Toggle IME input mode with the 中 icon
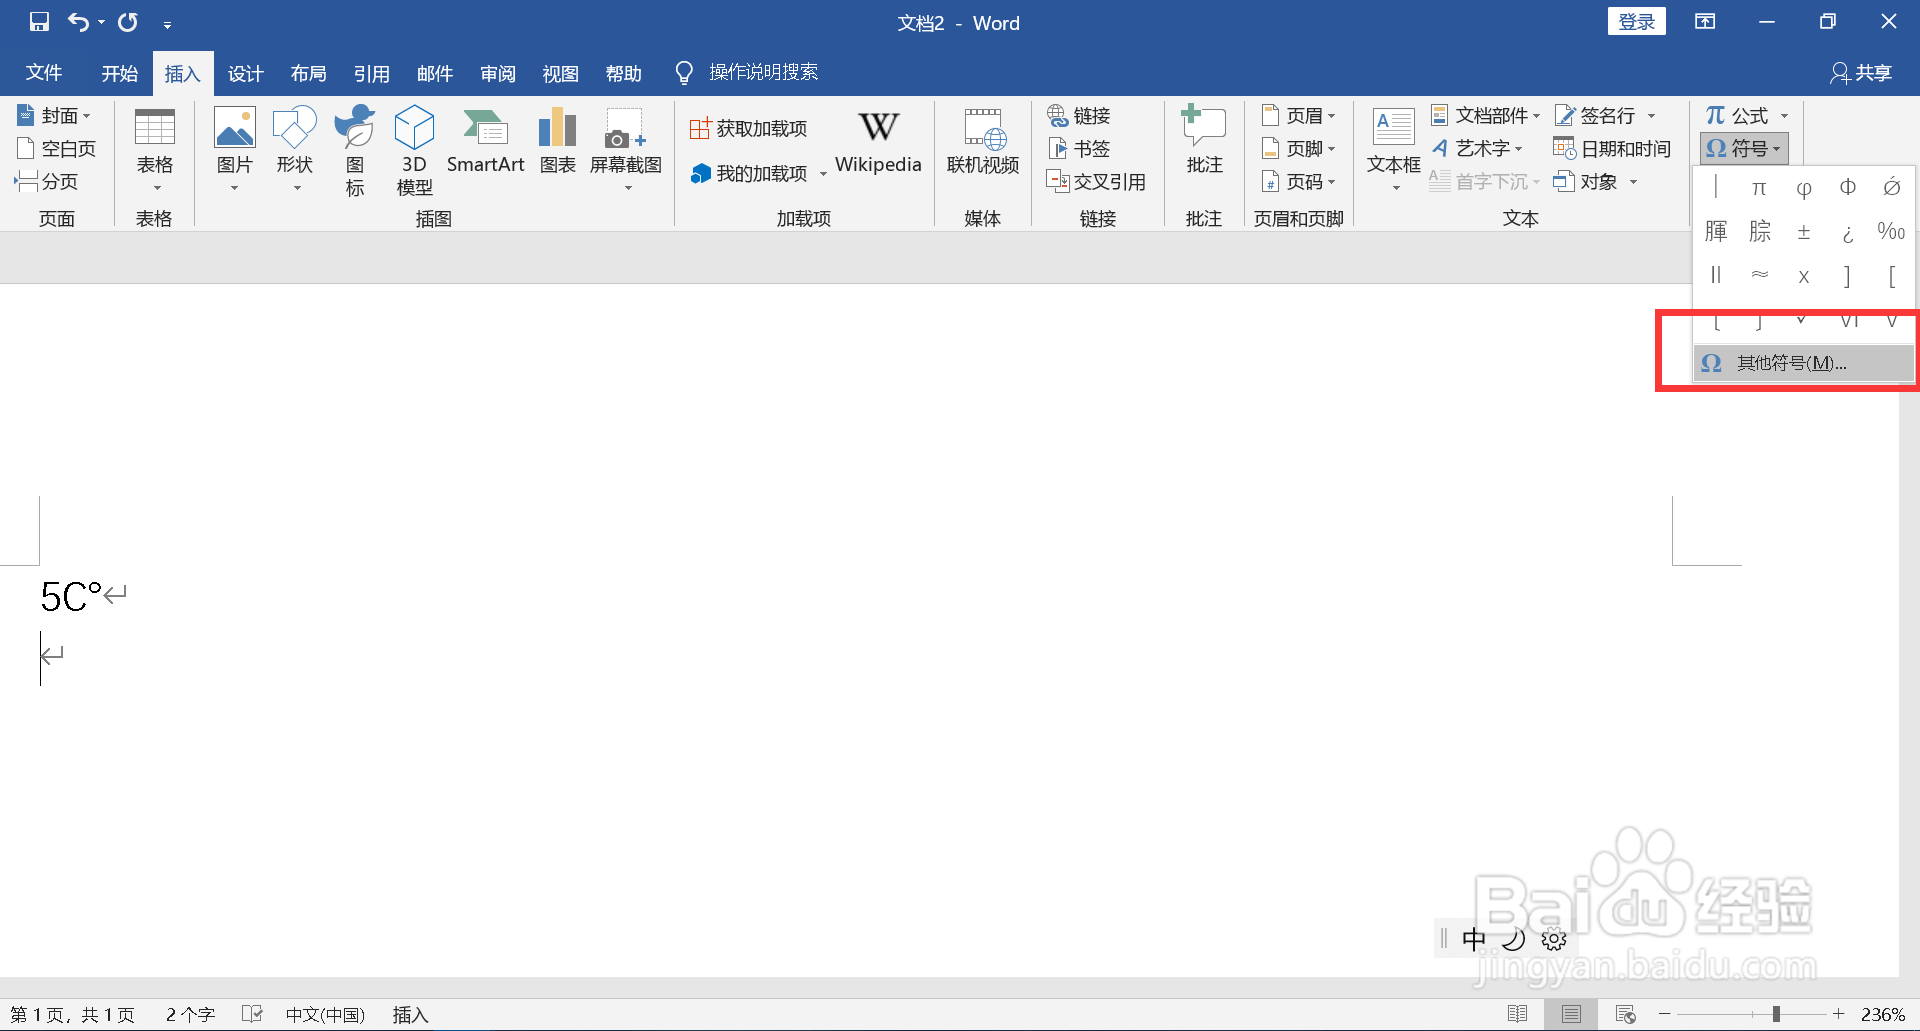 click(1475, 938)
